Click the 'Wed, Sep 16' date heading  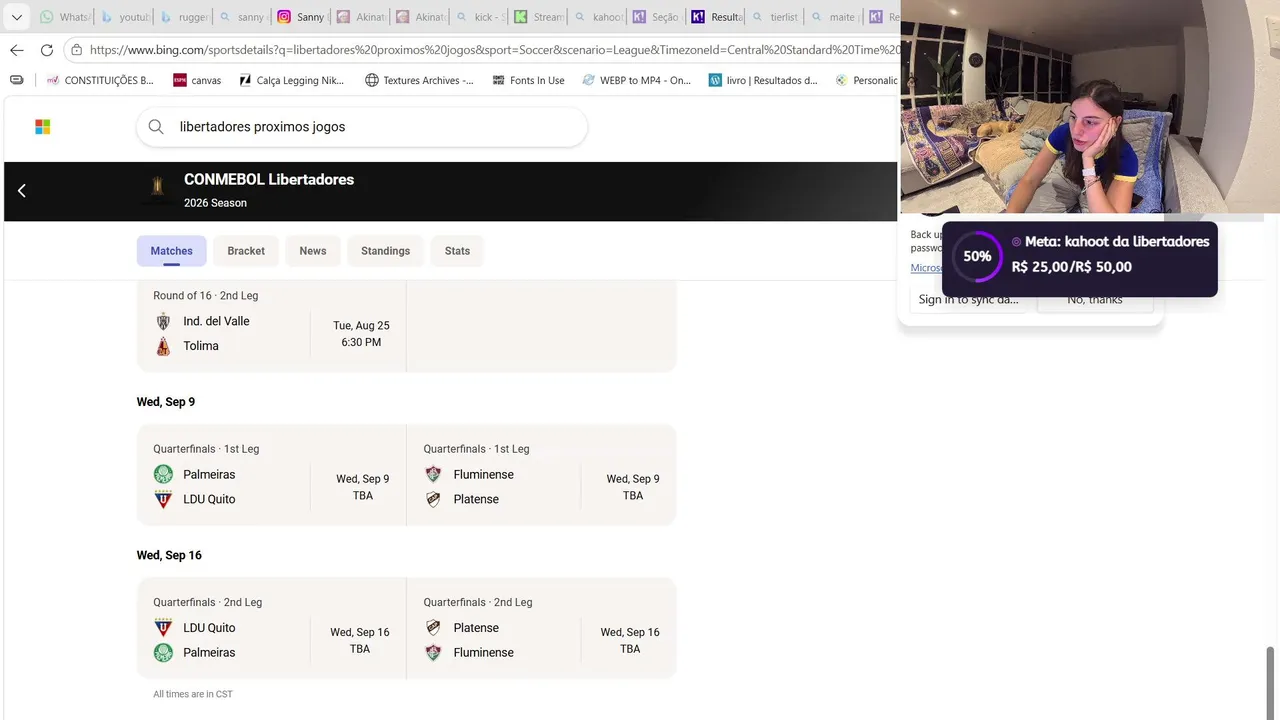pos(169,555)
